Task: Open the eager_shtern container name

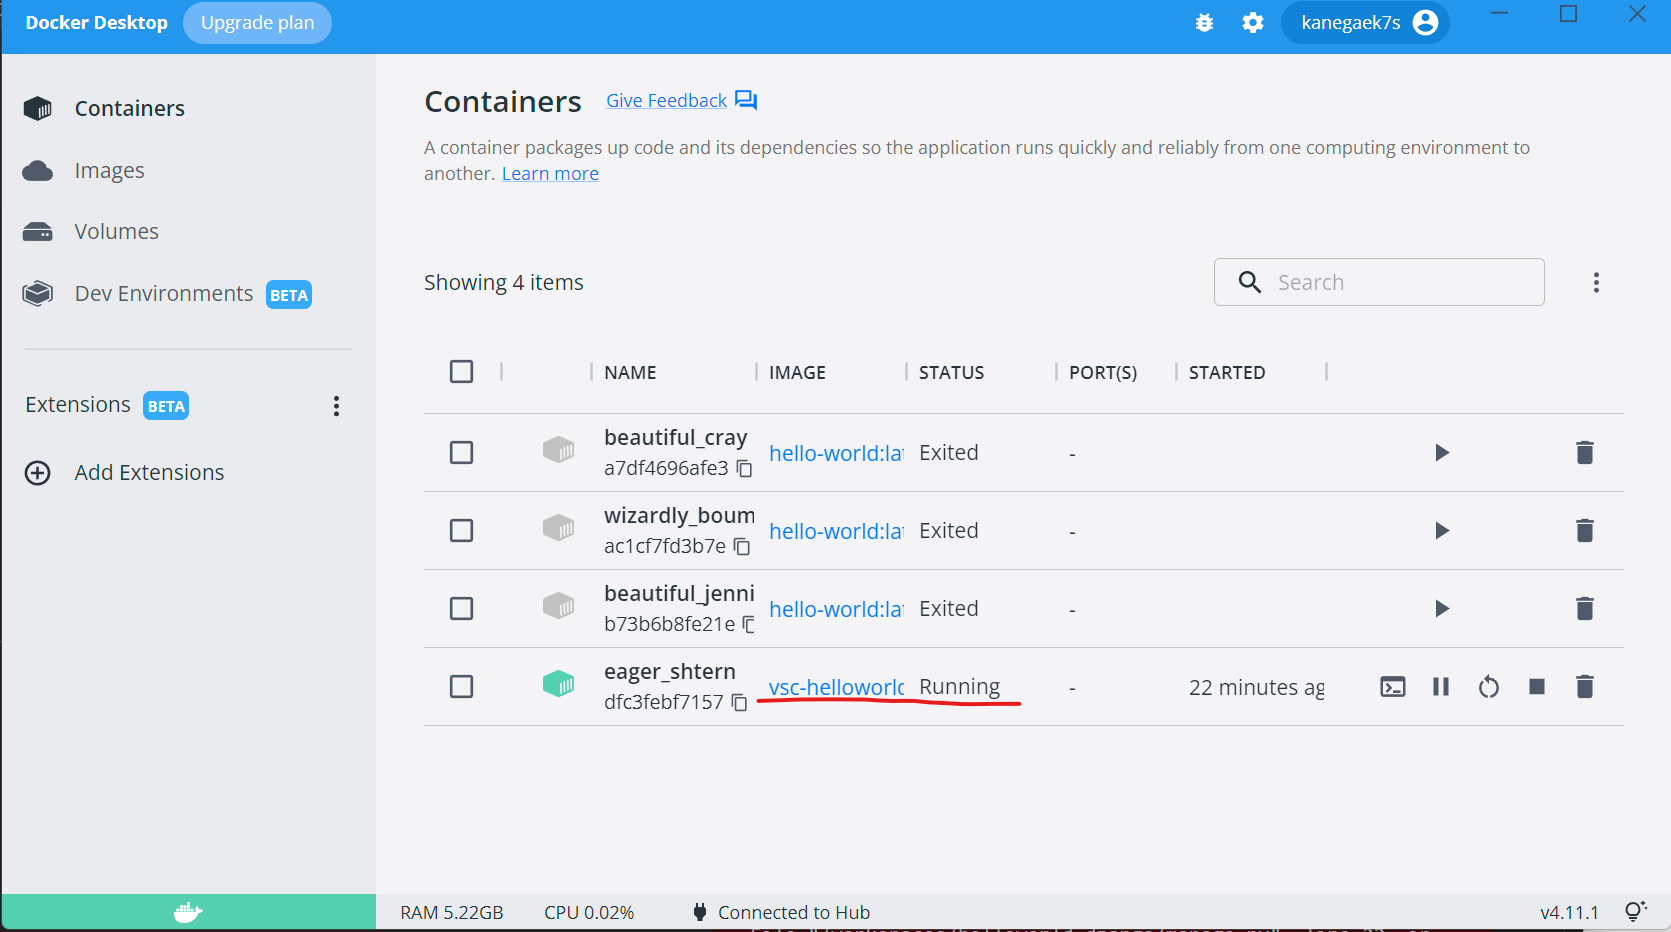Action: [670, 672]
